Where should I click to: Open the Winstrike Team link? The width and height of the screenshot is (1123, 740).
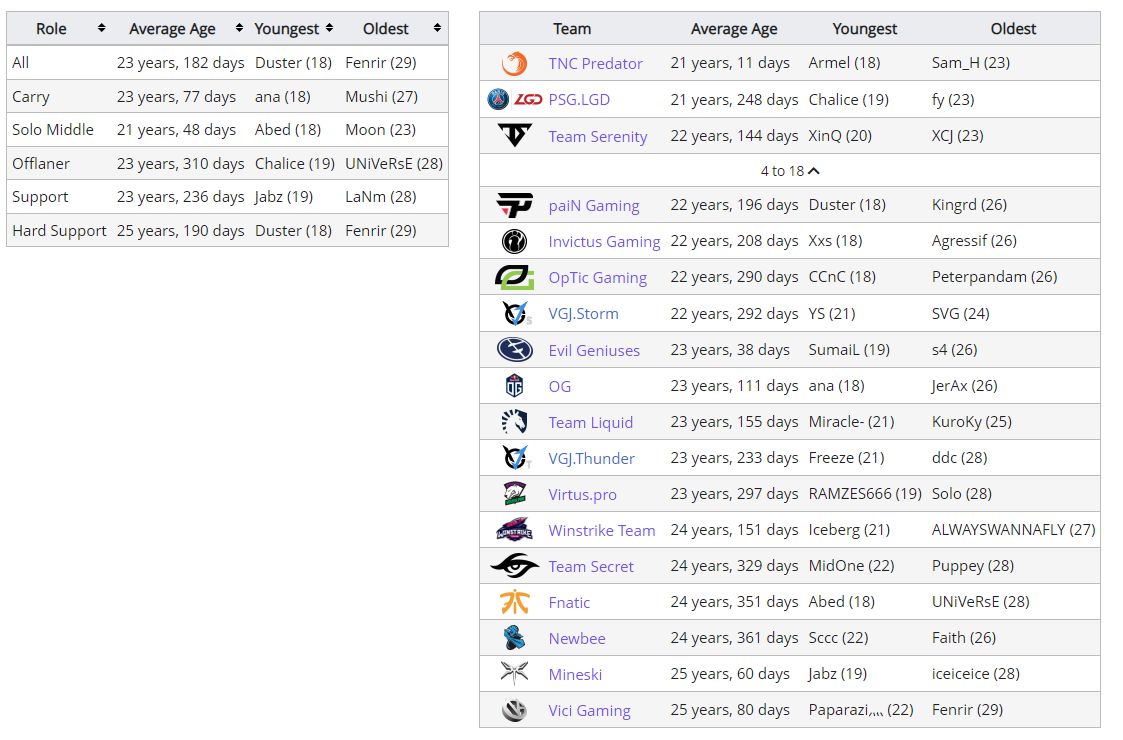[601, 531]
